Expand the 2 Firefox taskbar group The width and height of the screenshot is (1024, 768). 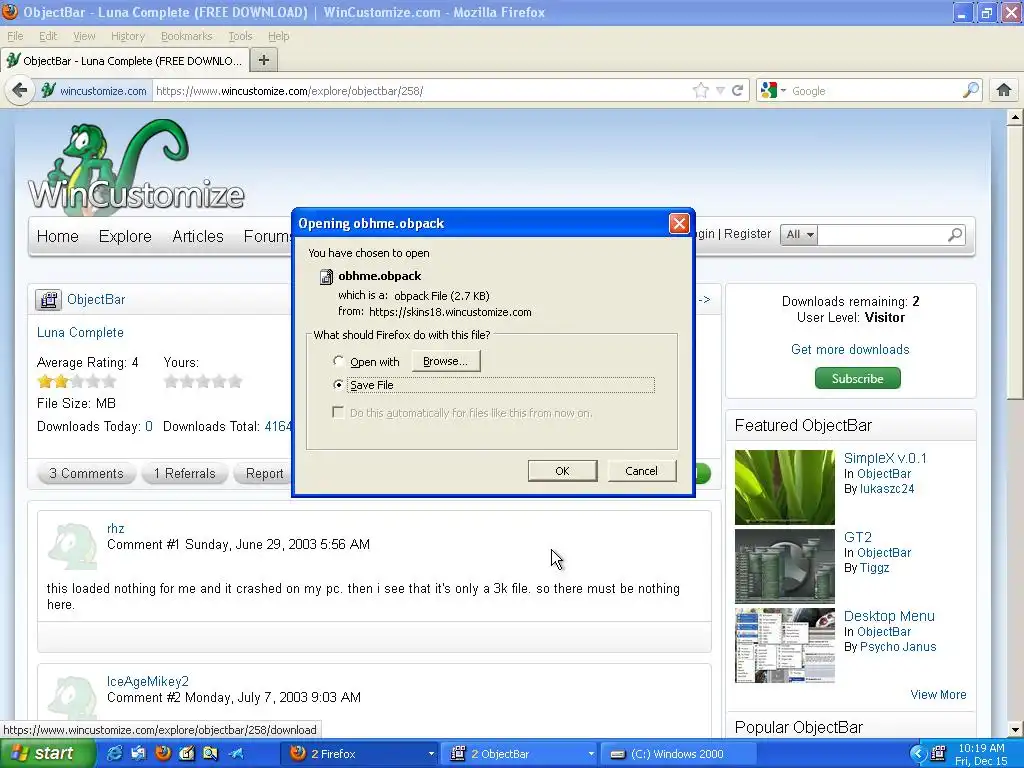coord(431,754)
